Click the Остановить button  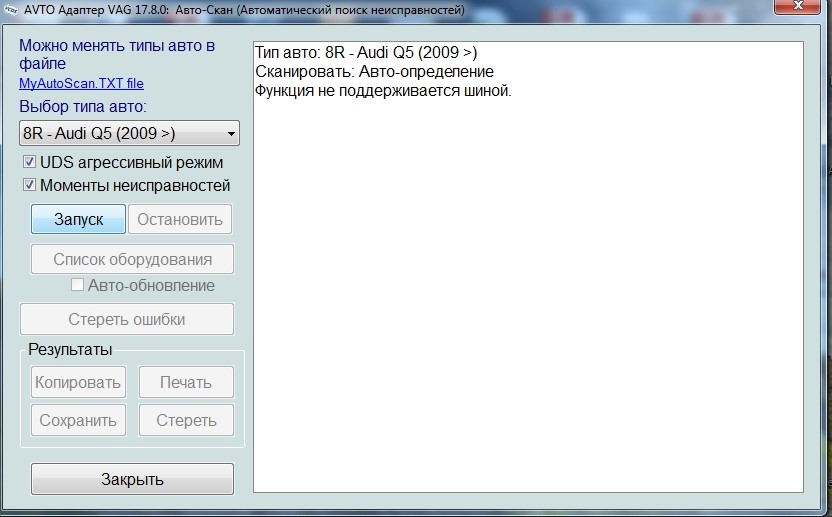(x=180, y=219)
